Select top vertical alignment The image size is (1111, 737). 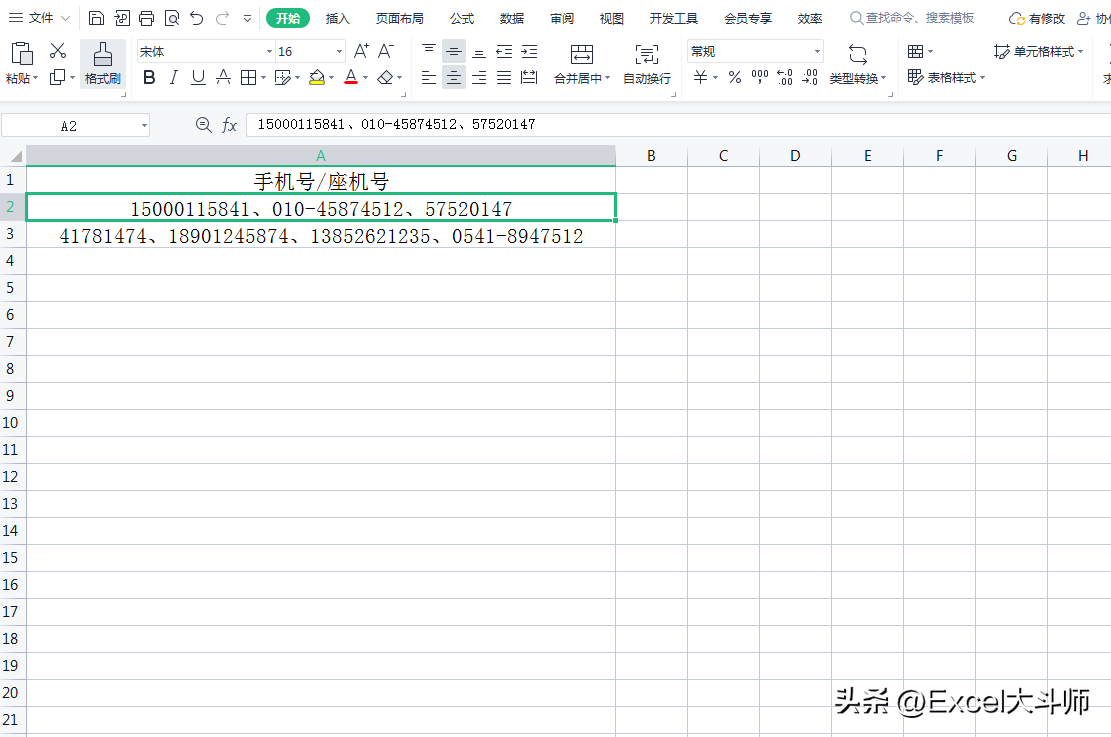point(429,51)
